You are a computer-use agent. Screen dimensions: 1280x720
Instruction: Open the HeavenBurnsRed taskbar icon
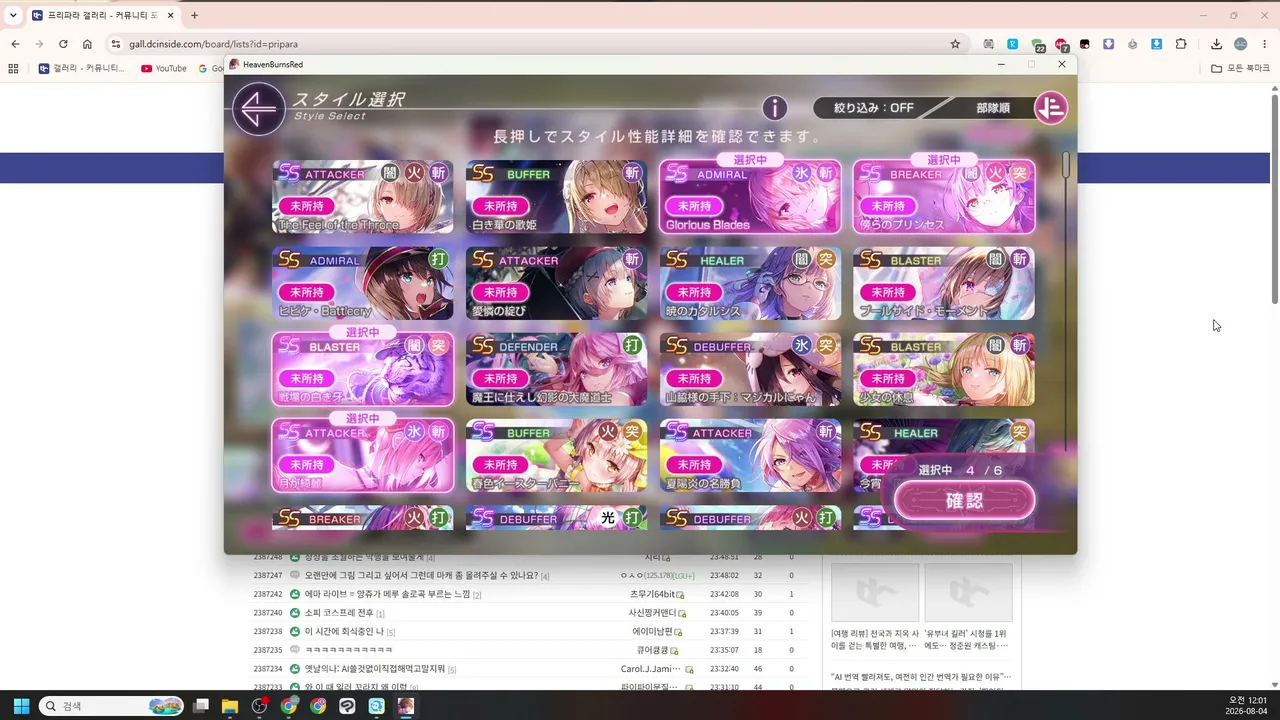coord(406,706)
